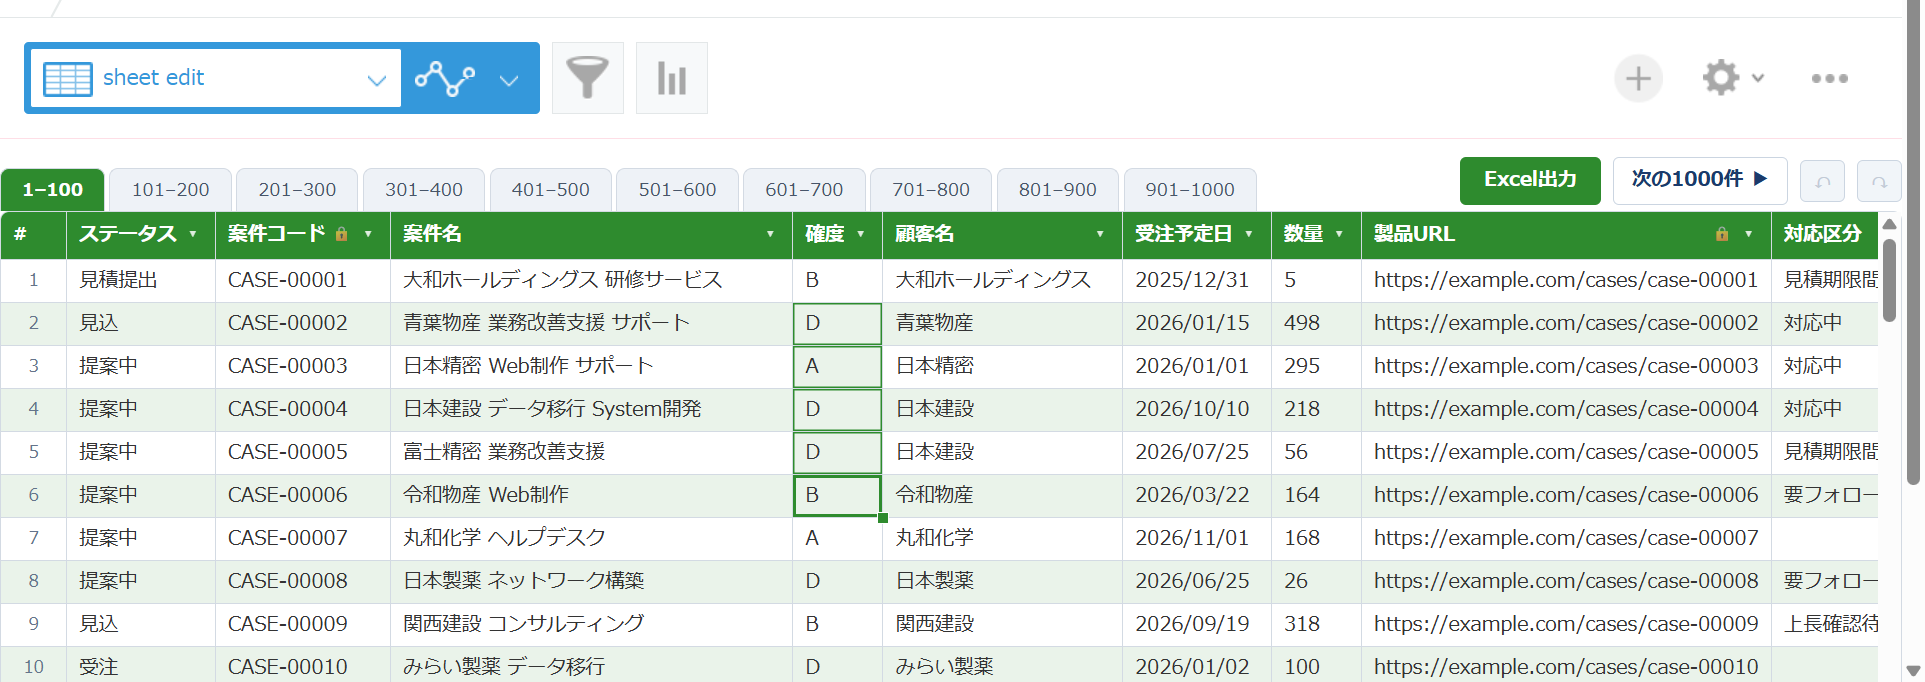Click 関西建設 コンサルティング cell
The width and height of the screenshot is (1925, 682).
click(x=591, y=624)
